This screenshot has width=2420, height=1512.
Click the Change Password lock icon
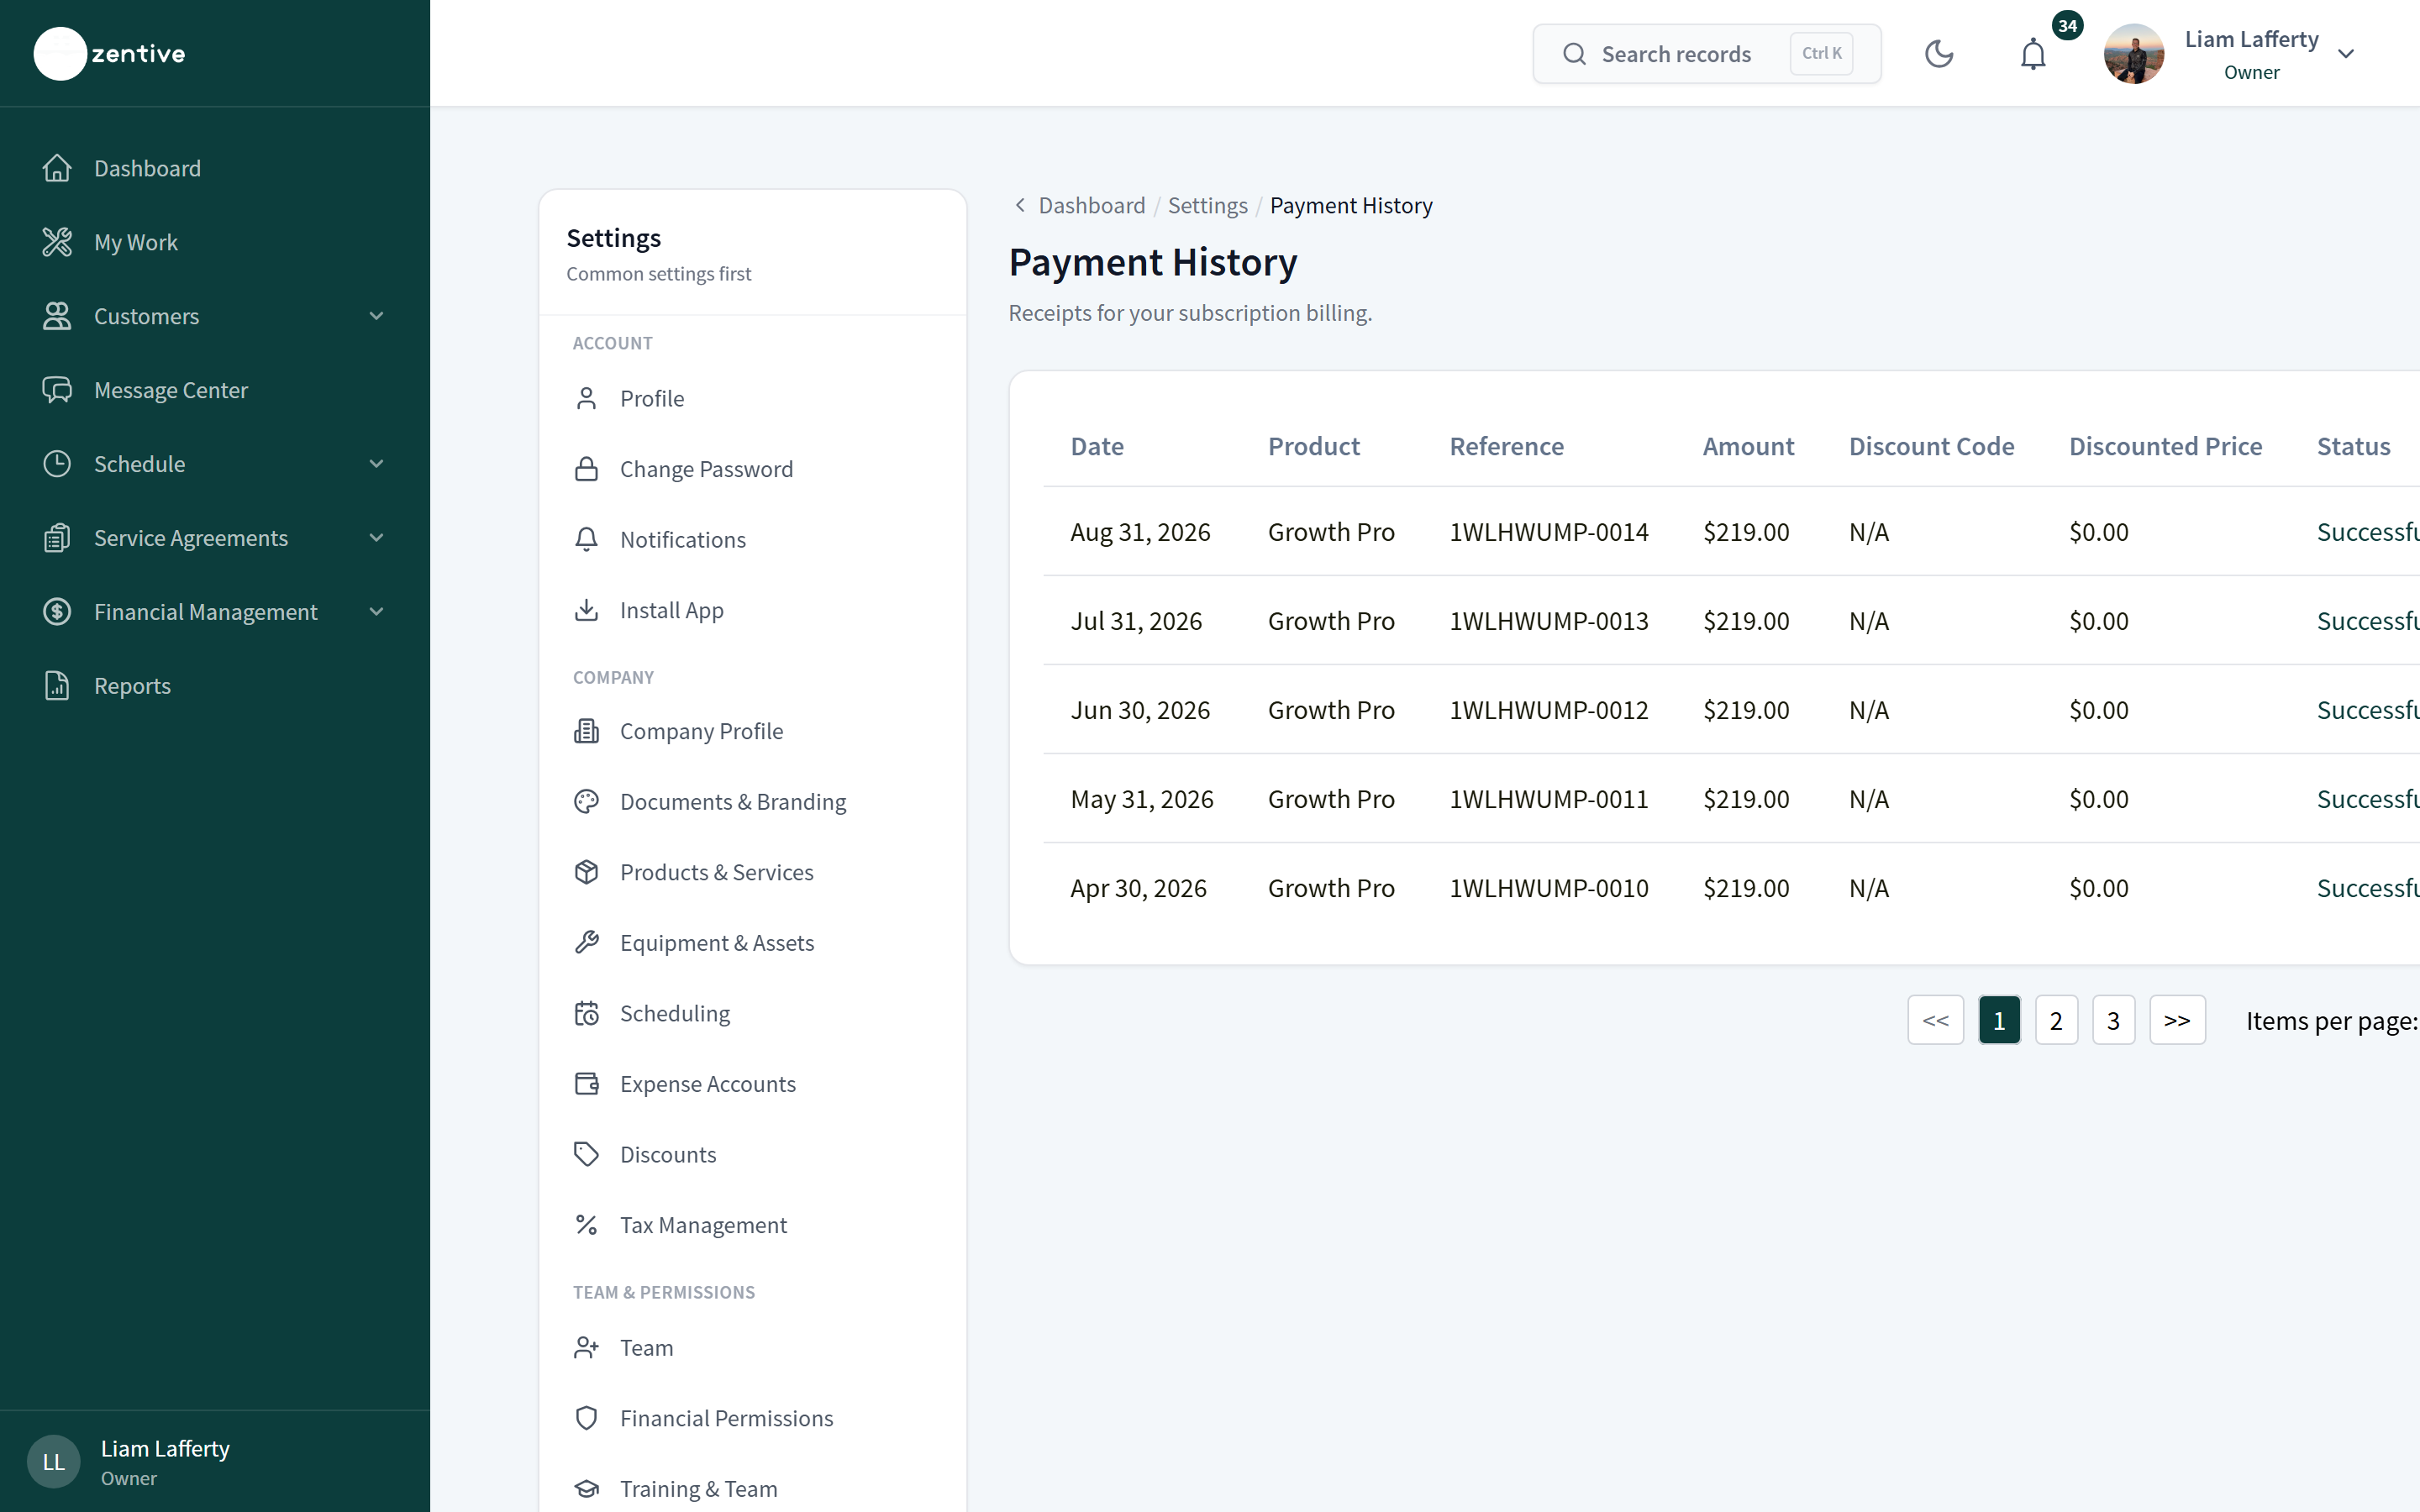pos(587,469)
